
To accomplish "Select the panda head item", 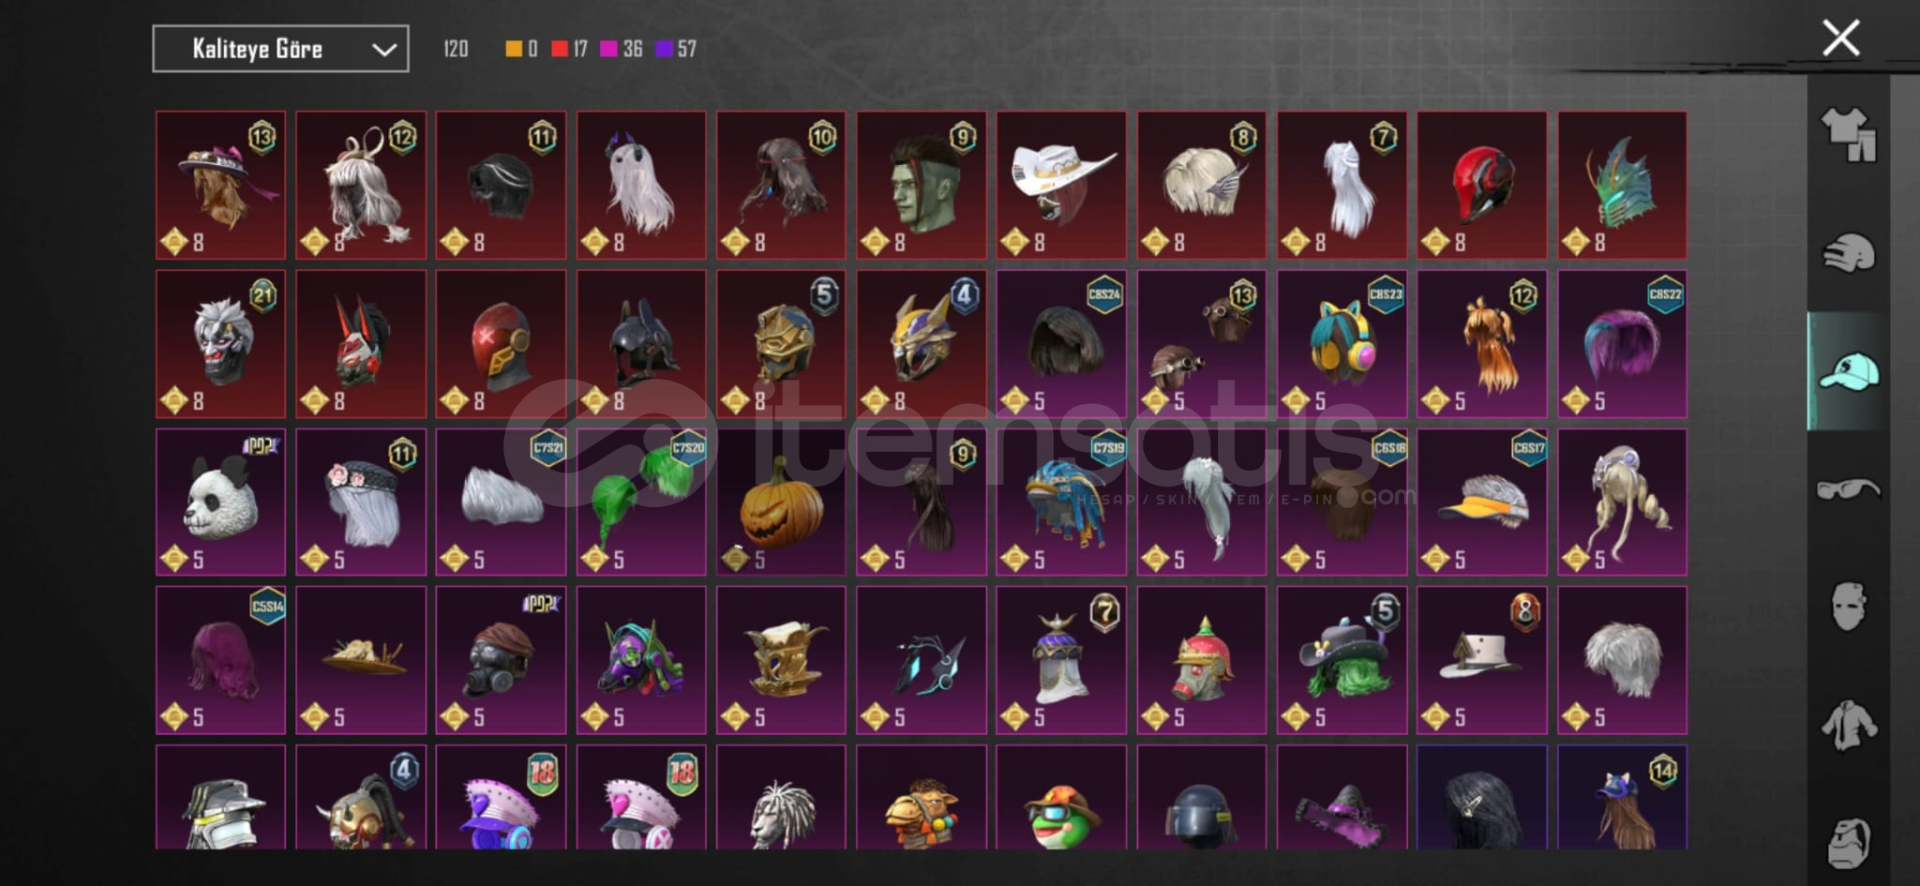I will 220,502.
